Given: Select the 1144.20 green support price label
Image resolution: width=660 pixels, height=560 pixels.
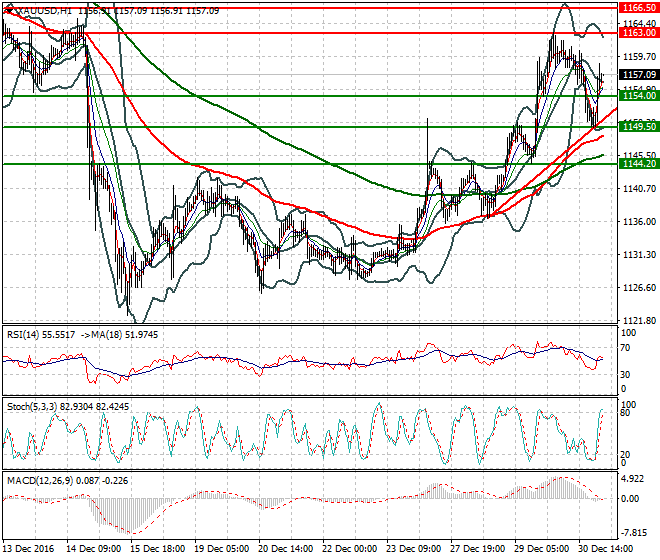Looking at the screenshot, I should pos(639,164).
